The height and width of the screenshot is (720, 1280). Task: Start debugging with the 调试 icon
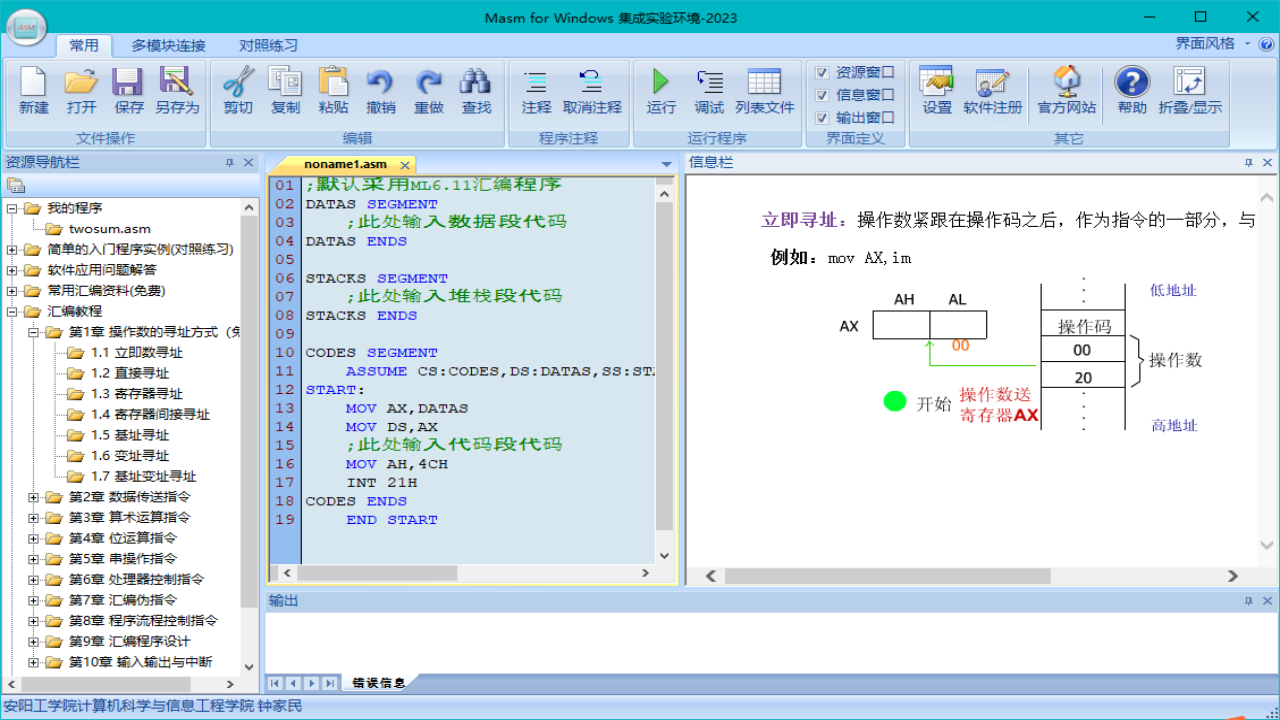point(708,92)
